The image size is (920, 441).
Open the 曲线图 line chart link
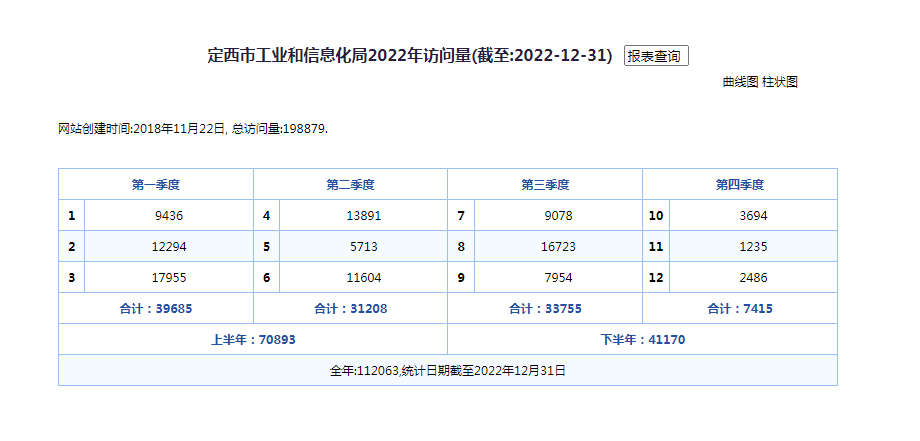tap(740, 82)
